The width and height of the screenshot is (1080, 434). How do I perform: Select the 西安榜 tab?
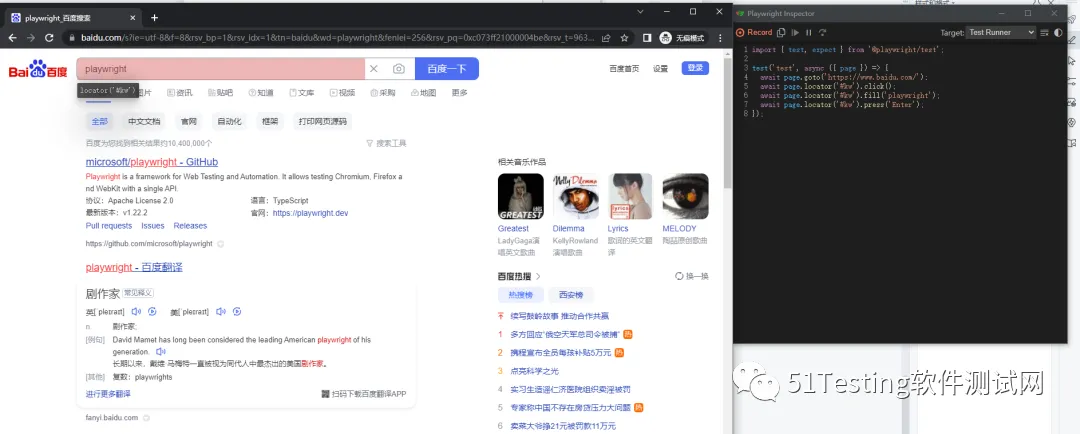point(570,295)
